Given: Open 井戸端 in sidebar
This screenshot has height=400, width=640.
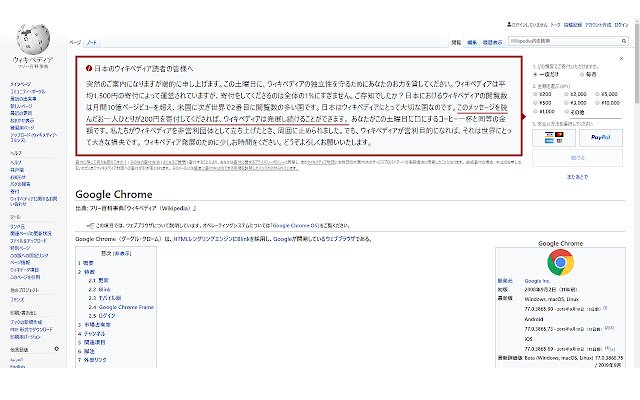Looking at the screenshot, I should [x=17, y=170].
